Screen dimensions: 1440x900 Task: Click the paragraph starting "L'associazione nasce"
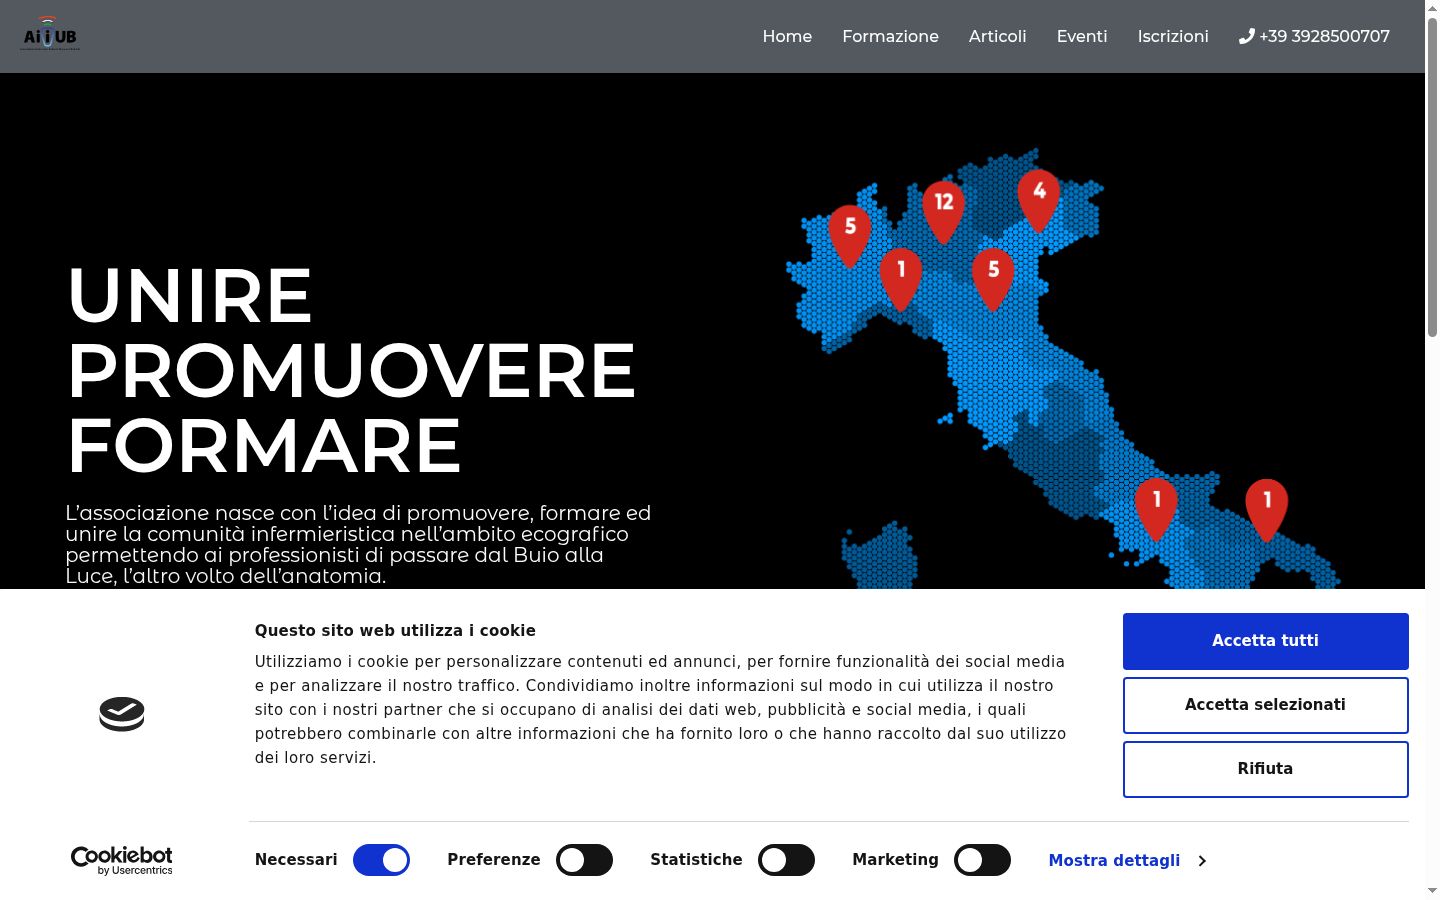(x=358, y=544)
